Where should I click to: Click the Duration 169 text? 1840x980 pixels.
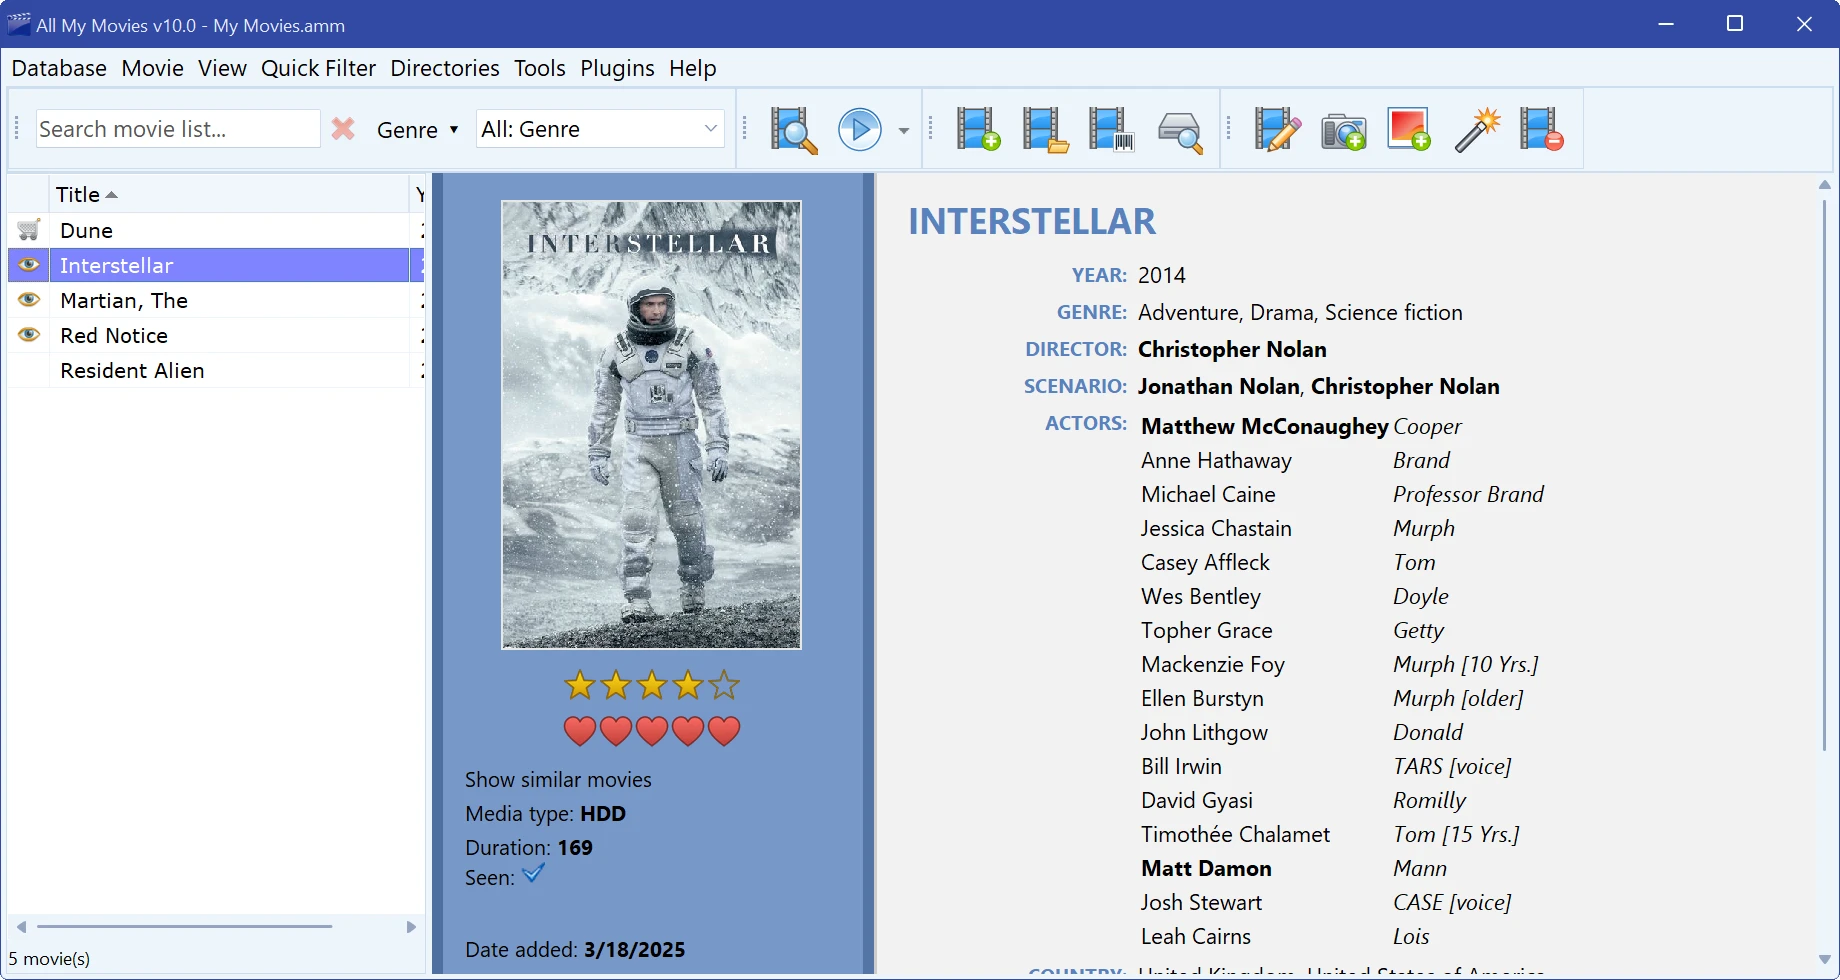click(528, 848)
